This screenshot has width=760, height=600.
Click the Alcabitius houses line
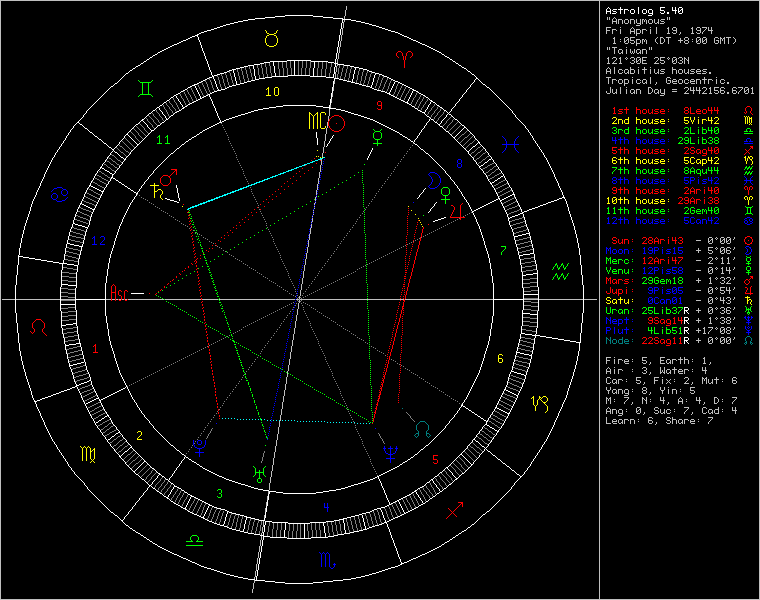(x=659, y=71)
